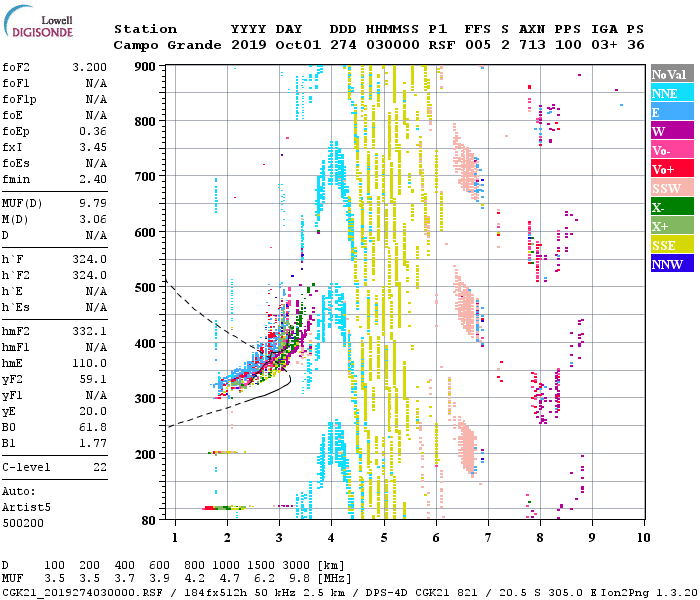Click the 500 km height axis label
The width and height of the screenshot is (700, 600).
145,287
